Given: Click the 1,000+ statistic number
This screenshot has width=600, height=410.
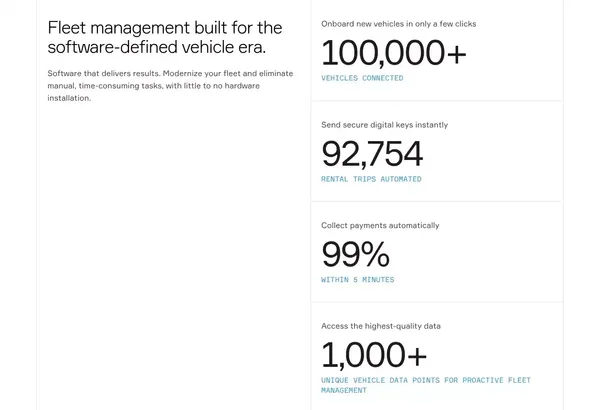Looking at the screenshot, I should pos(374,355).
